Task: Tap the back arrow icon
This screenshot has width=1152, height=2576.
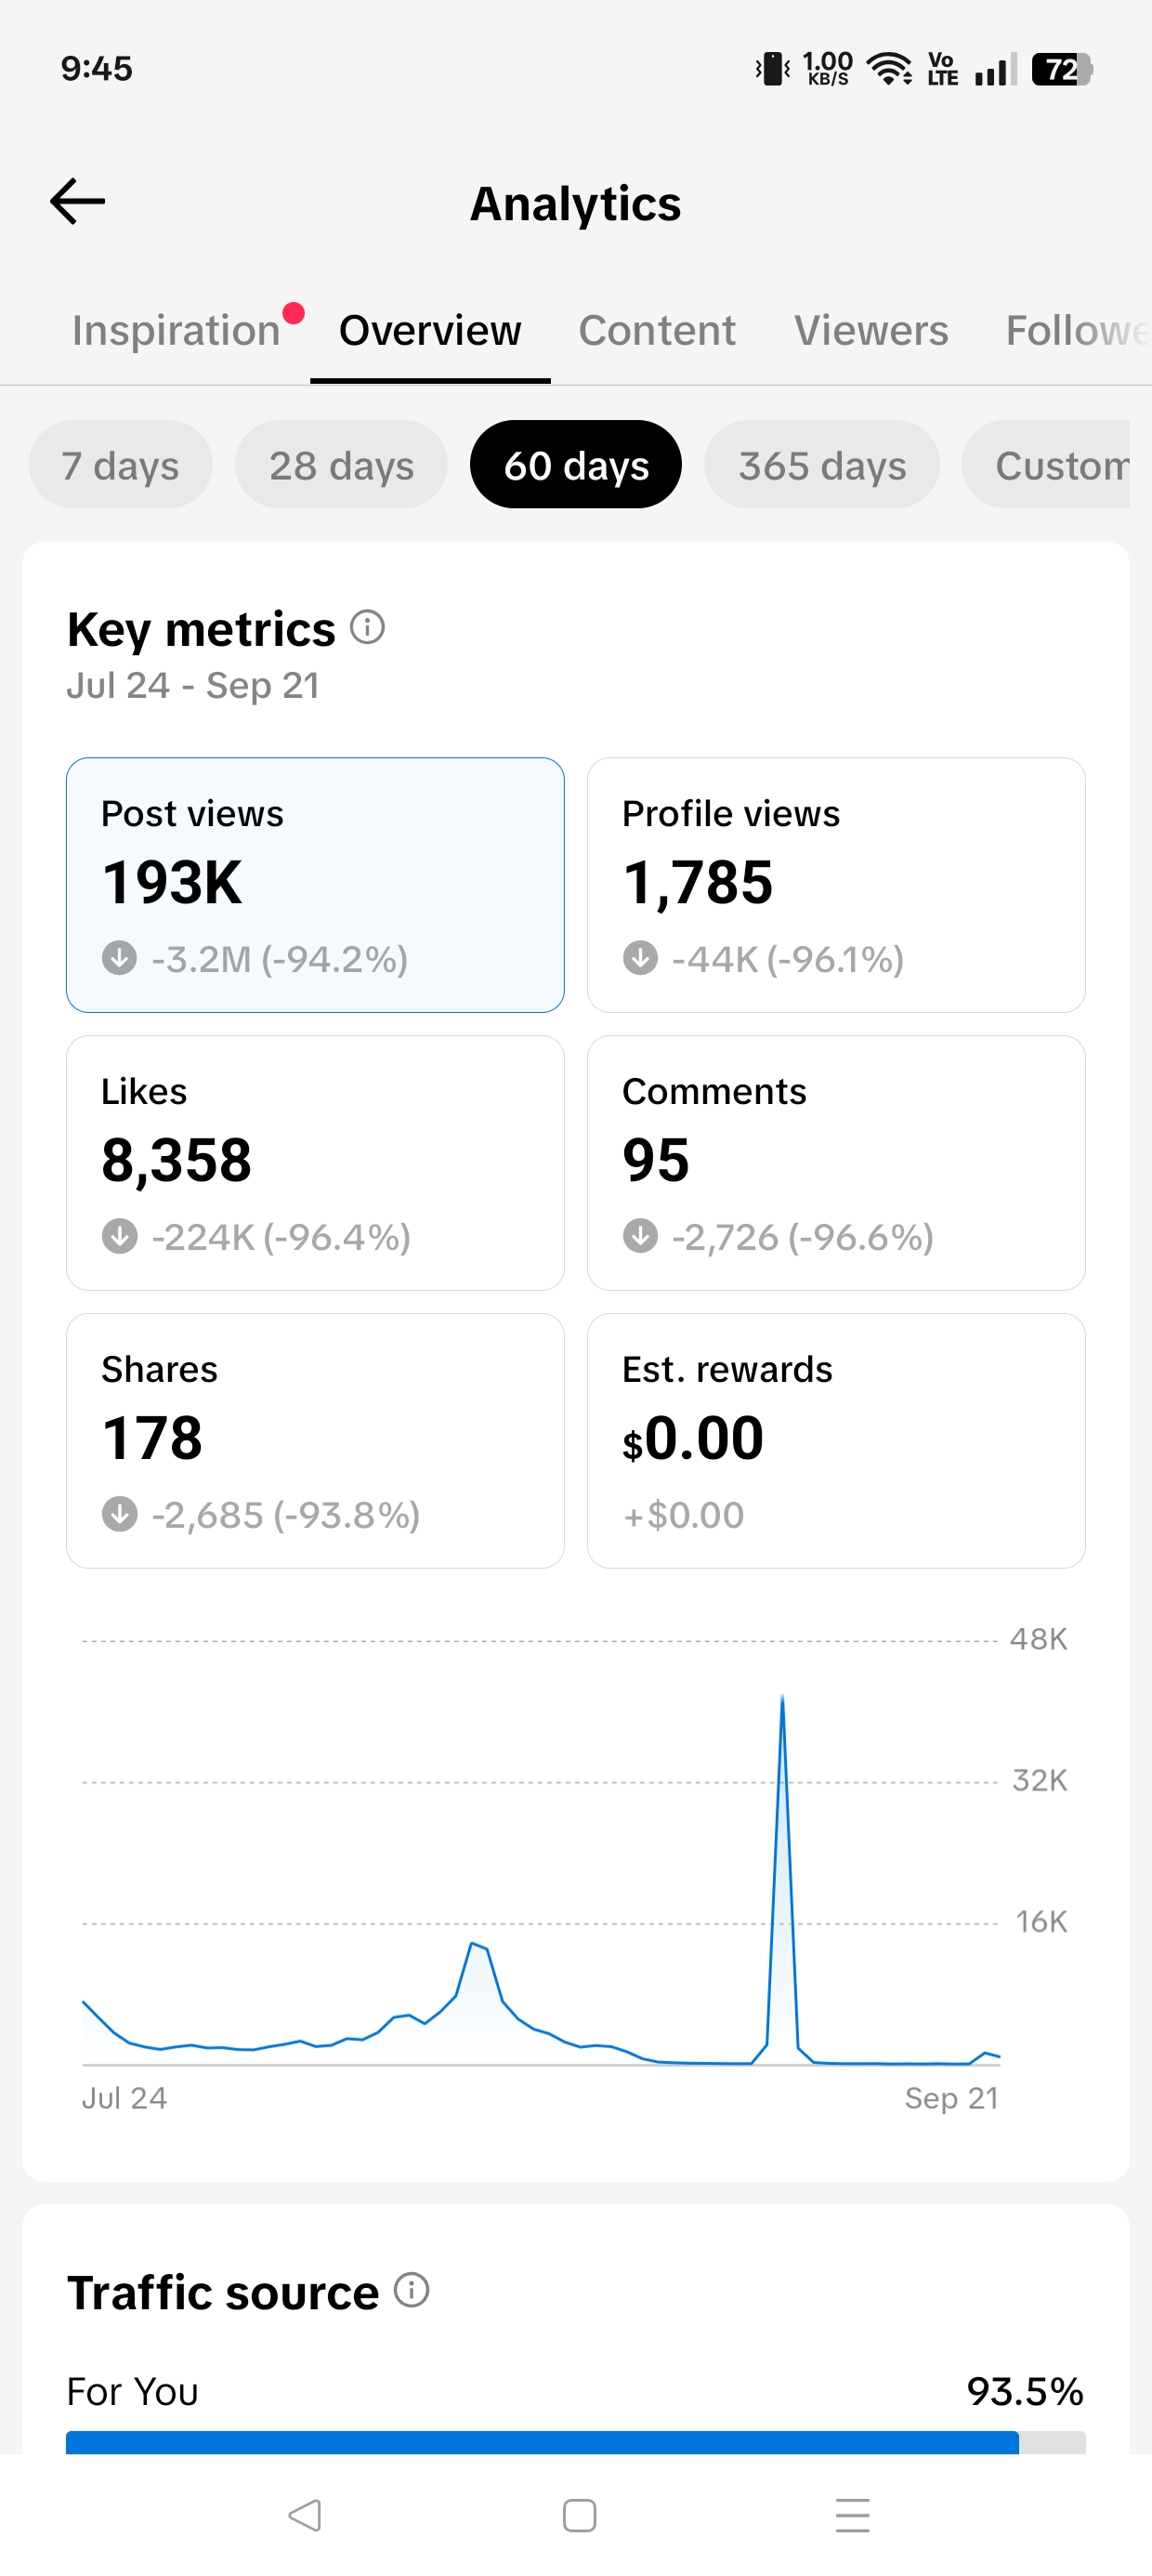Action: (77, 202)
